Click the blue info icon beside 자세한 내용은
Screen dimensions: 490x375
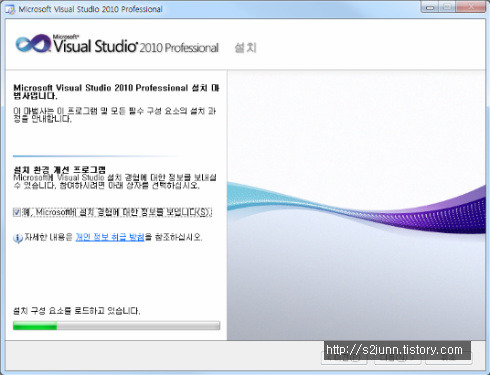click(18, 238)
